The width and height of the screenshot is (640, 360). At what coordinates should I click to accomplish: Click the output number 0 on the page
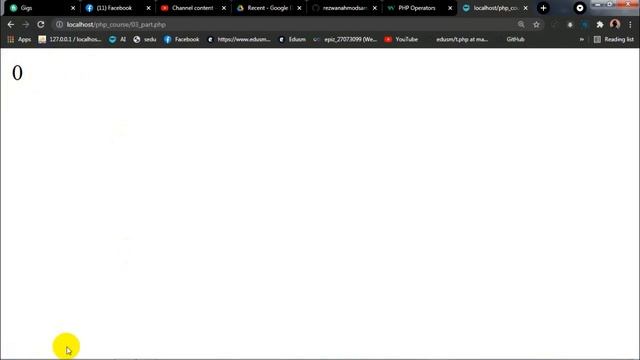(17, 73)
